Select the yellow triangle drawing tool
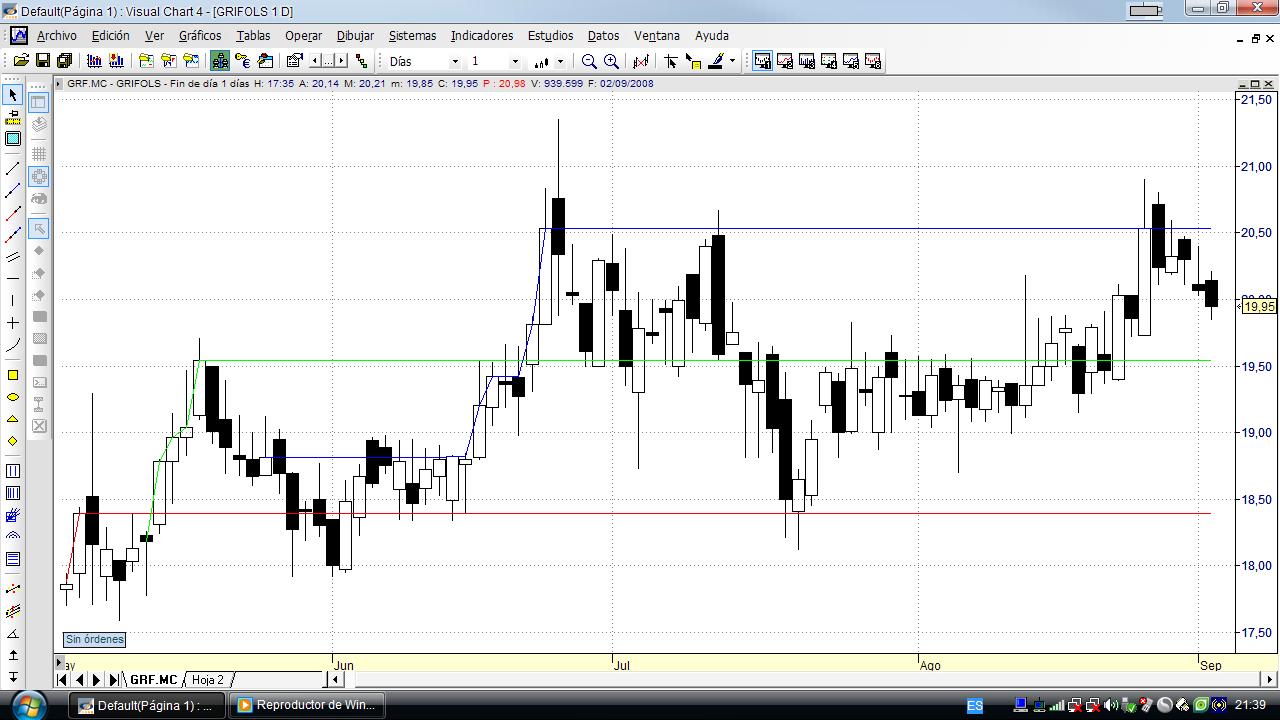Screen dimensions: 1280x720 (13, 419)
